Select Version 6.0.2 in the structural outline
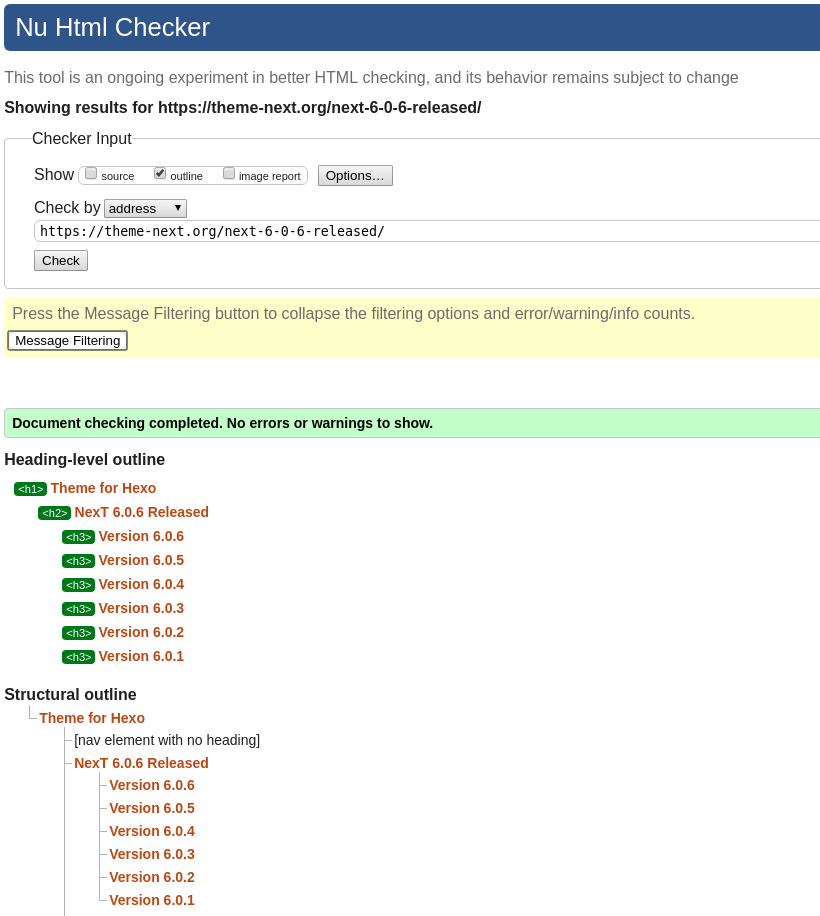 coord(152,877)
